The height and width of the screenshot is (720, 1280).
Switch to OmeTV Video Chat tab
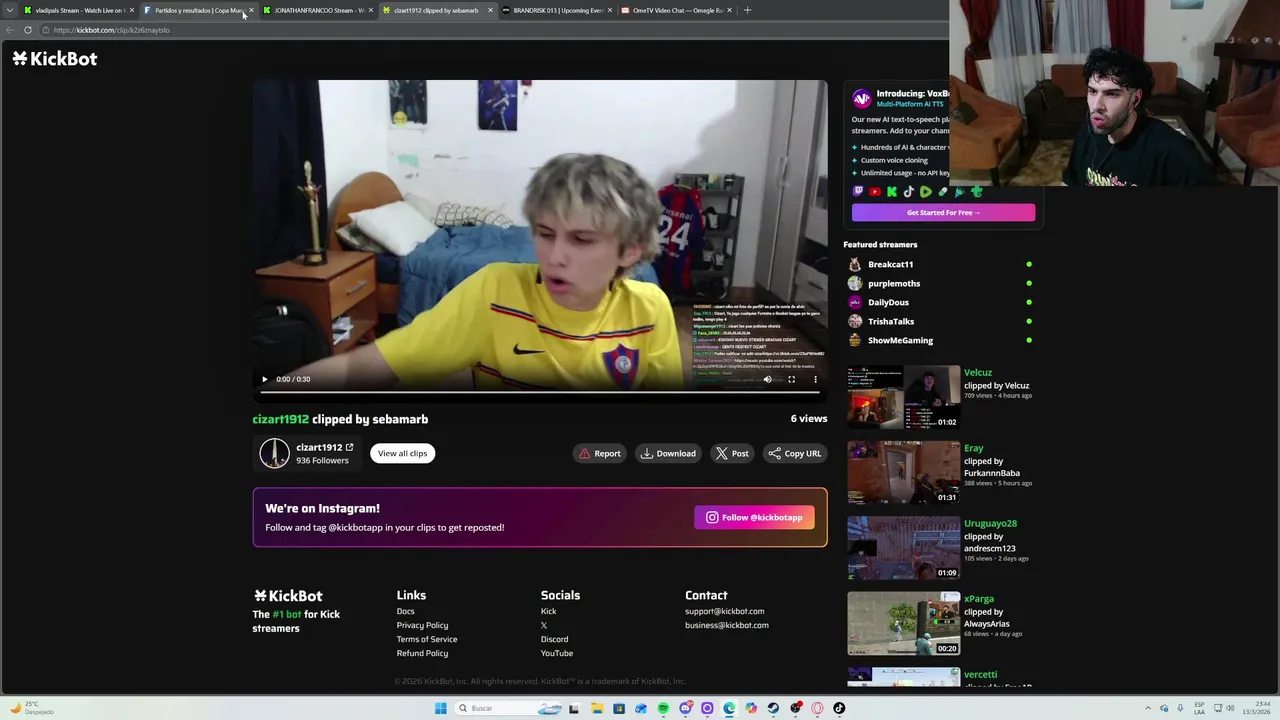676,10
